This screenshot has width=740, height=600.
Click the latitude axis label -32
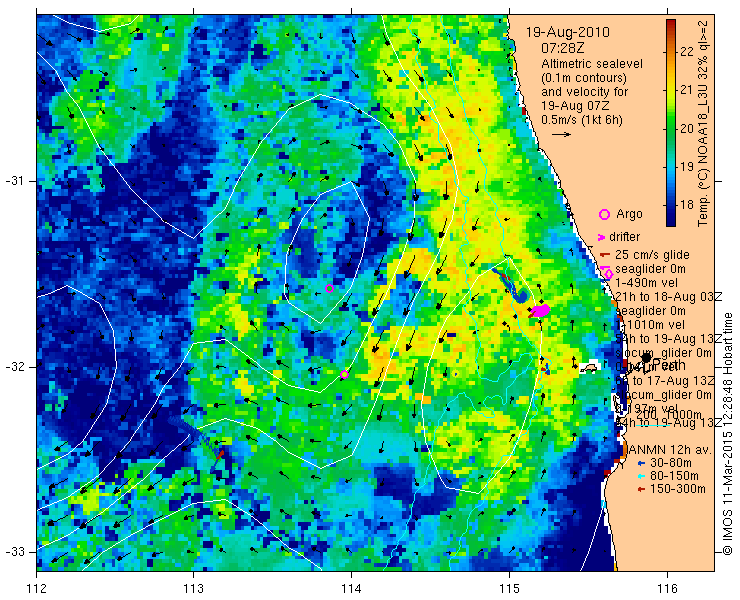(14, 367)
